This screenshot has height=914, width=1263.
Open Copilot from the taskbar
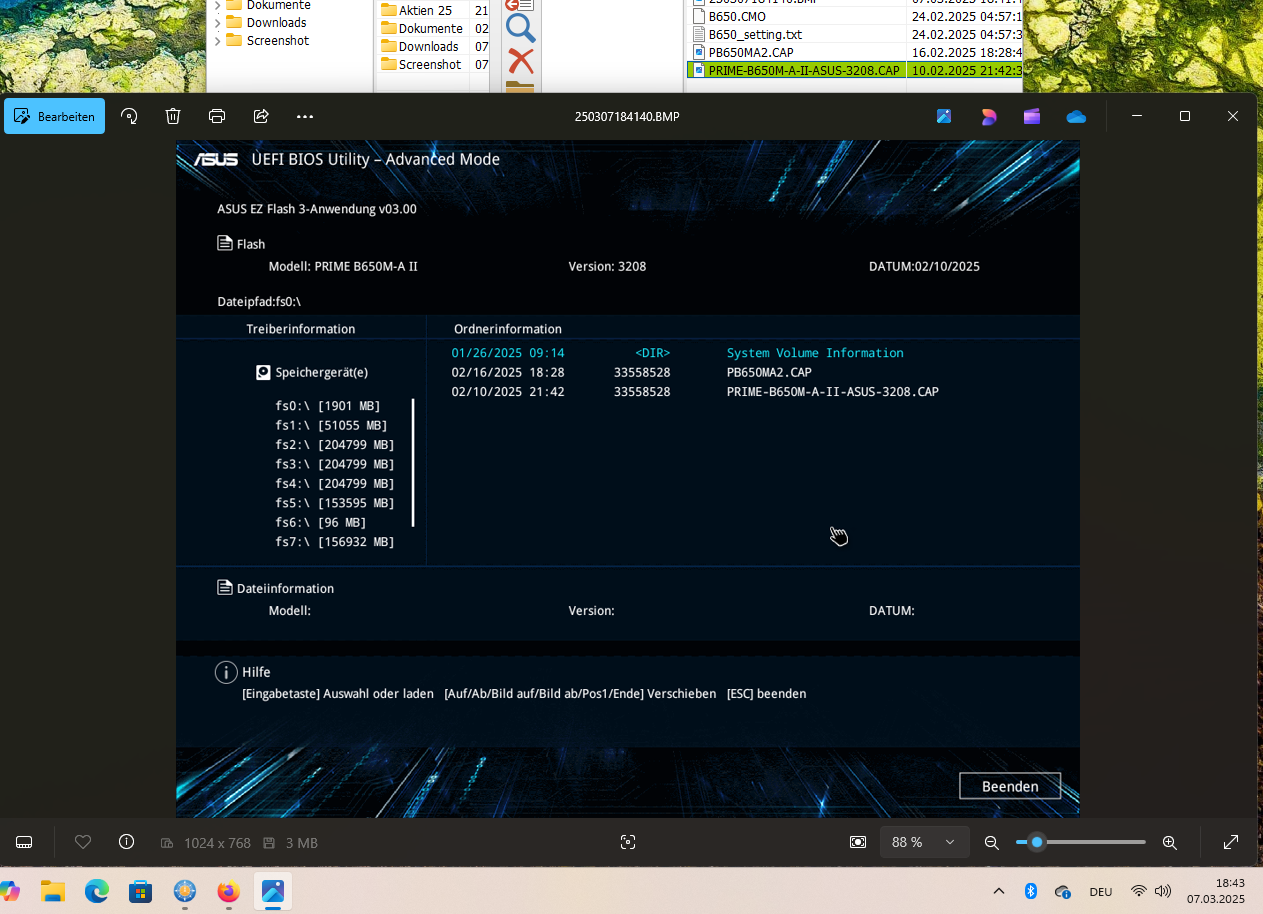[8, 890]
